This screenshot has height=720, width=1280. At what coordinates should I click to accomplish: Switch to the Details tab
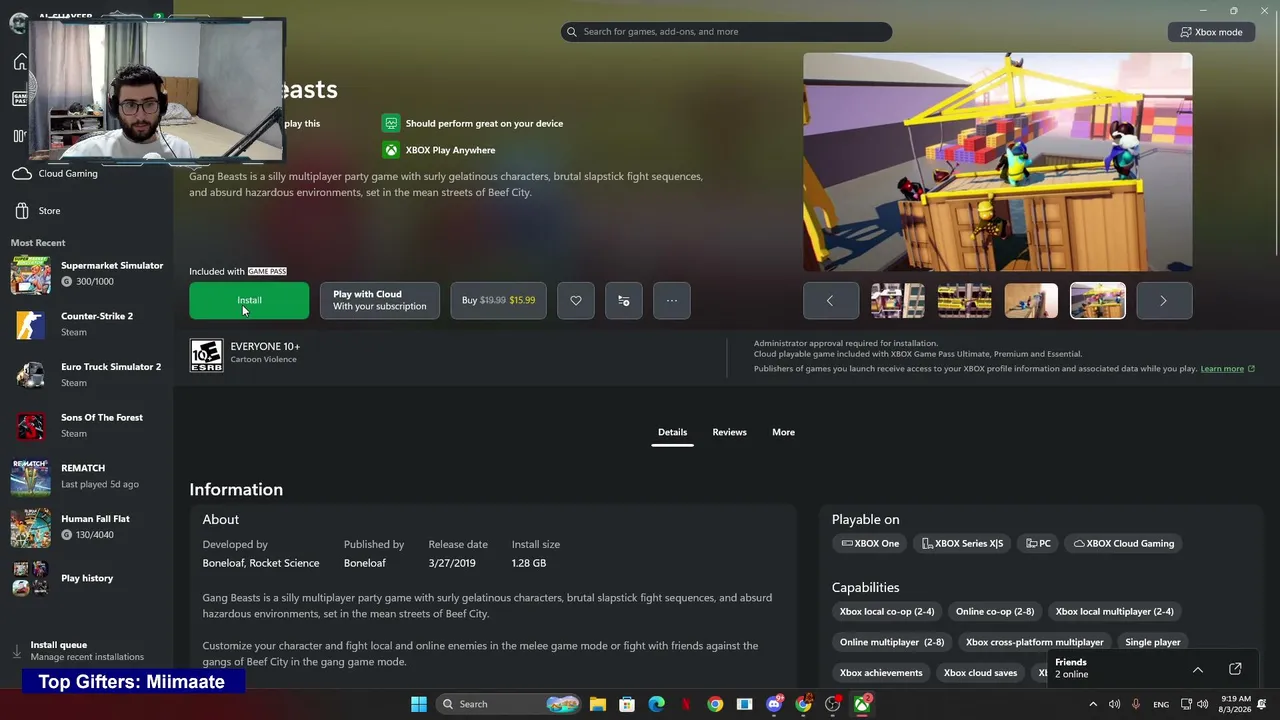click(x=672, y=432)
